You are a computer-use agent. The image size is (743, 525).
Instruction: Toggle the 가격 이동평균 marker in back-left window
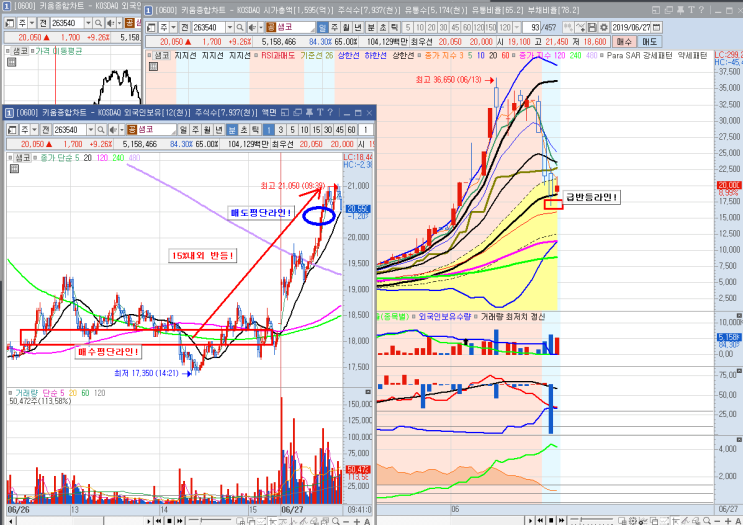pos(32,51)
